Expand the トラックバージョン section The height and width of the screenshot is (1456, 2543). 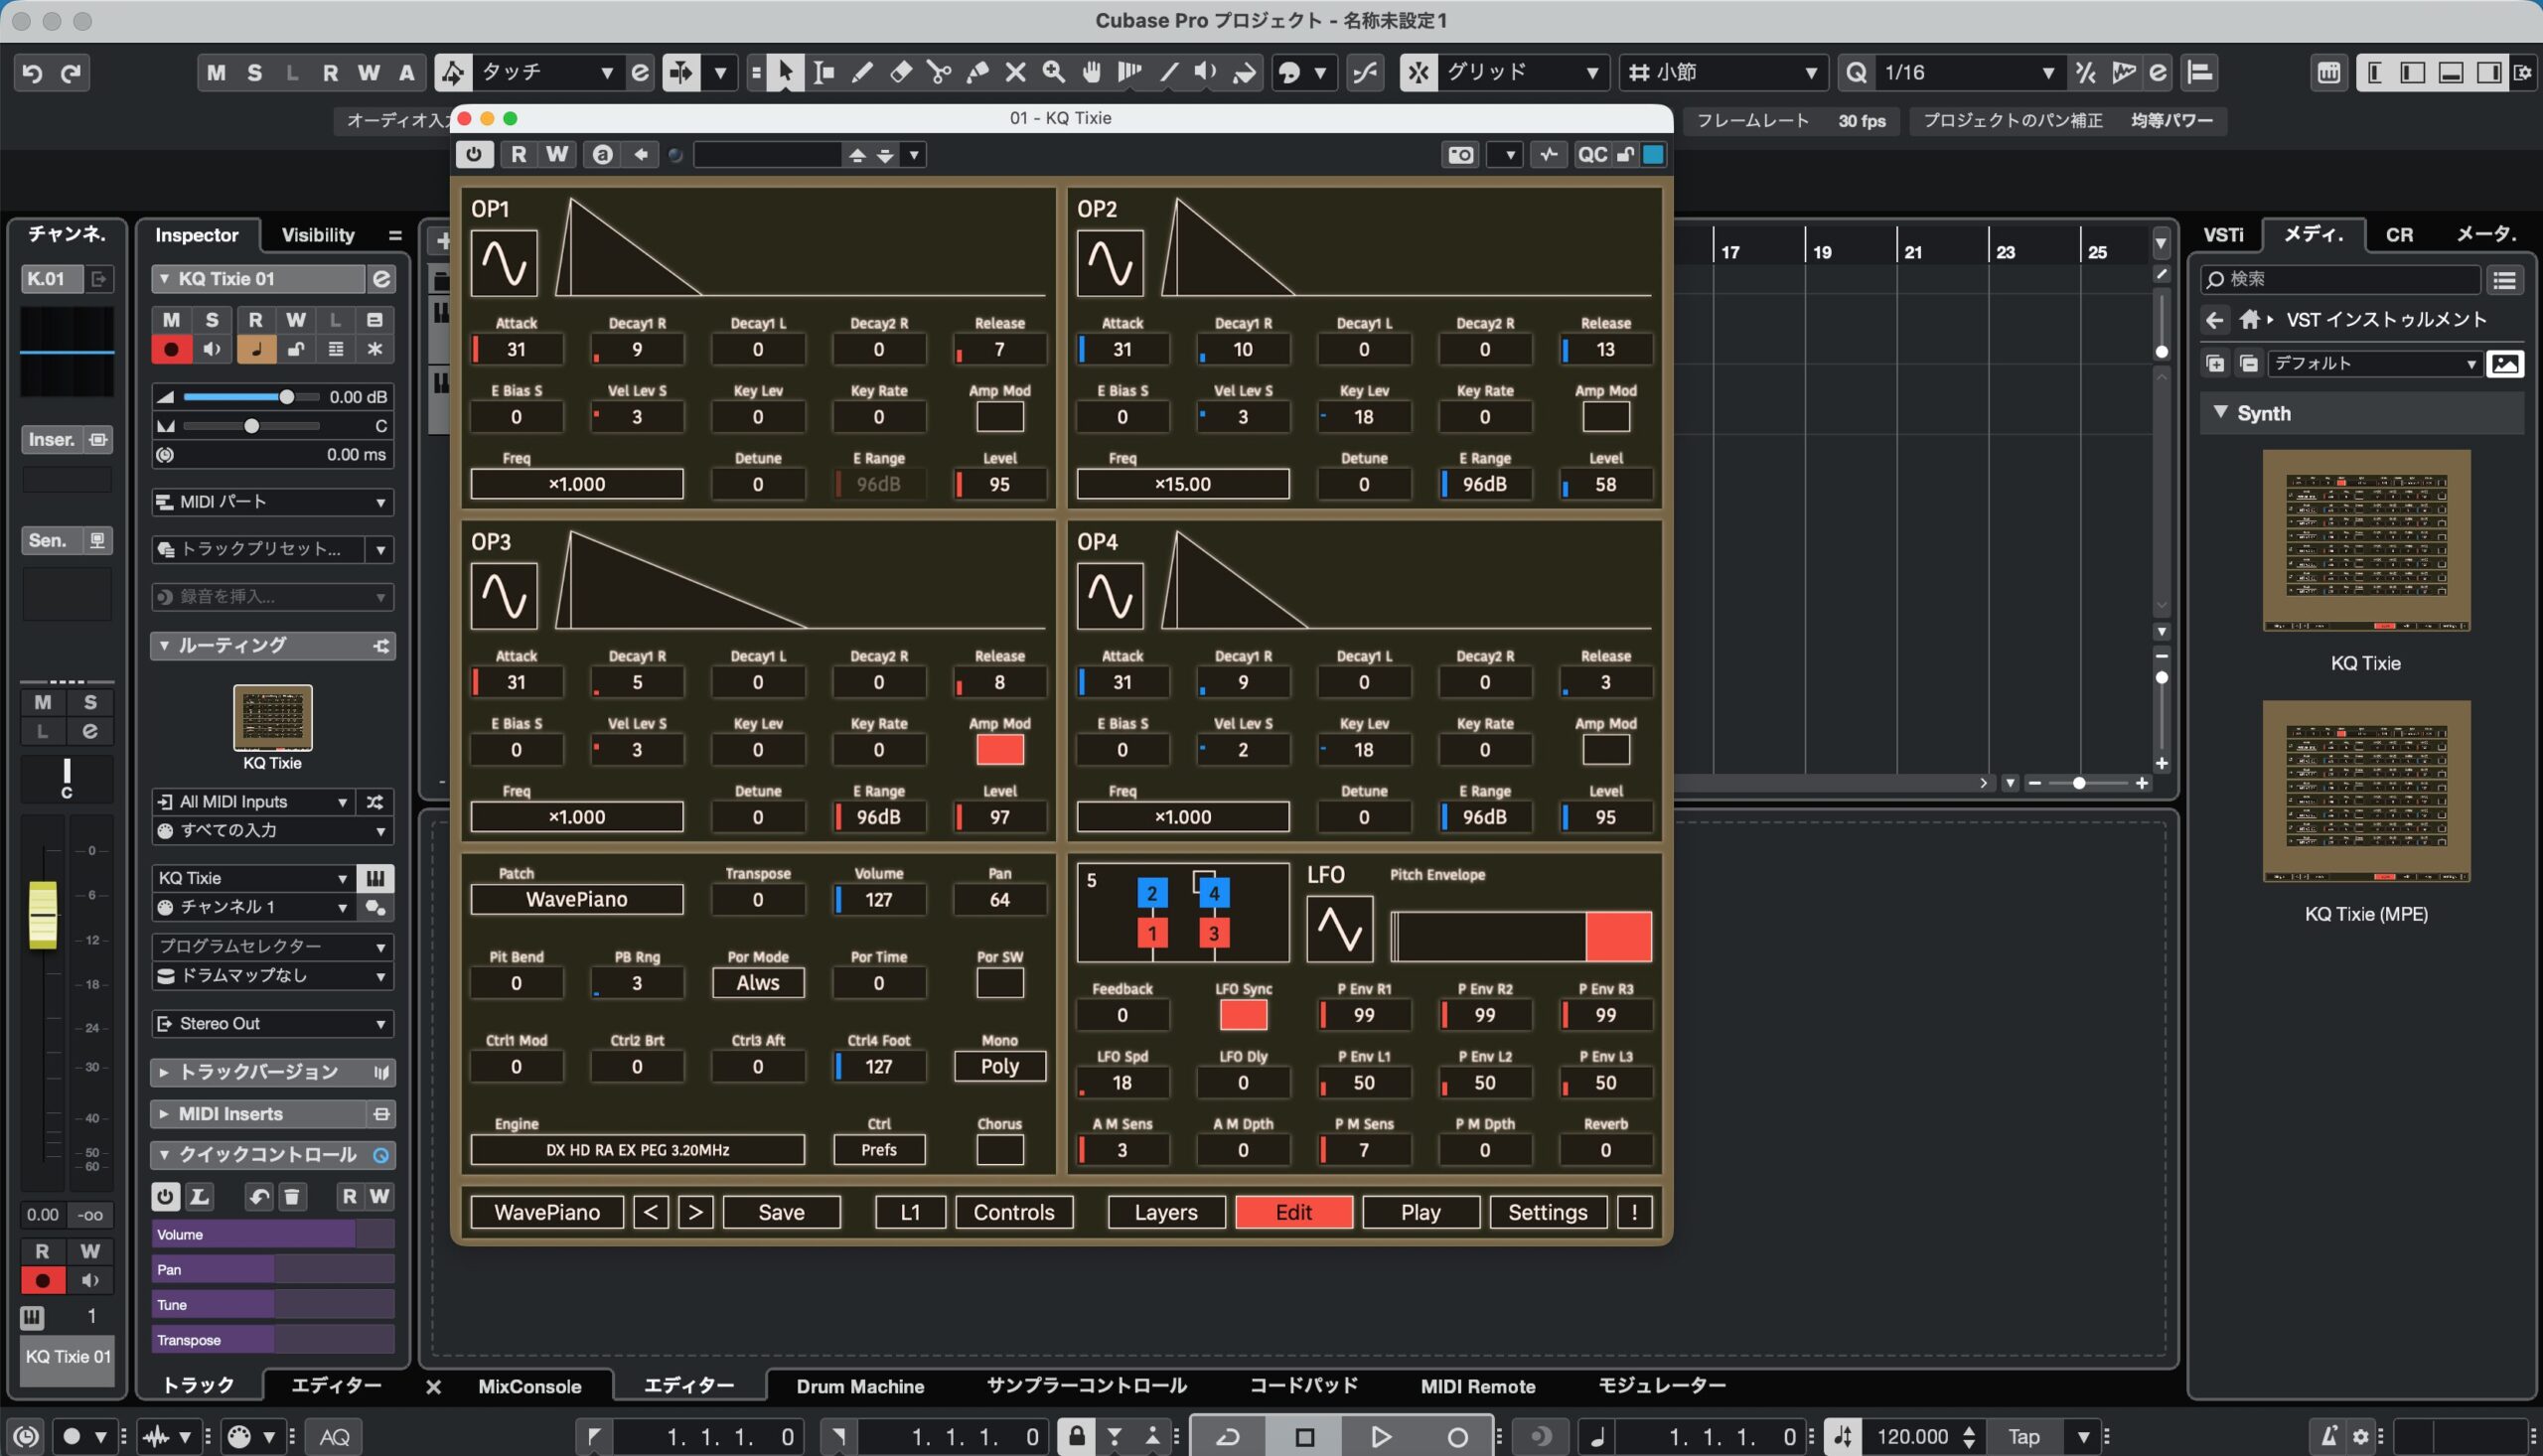[272, 1072]
